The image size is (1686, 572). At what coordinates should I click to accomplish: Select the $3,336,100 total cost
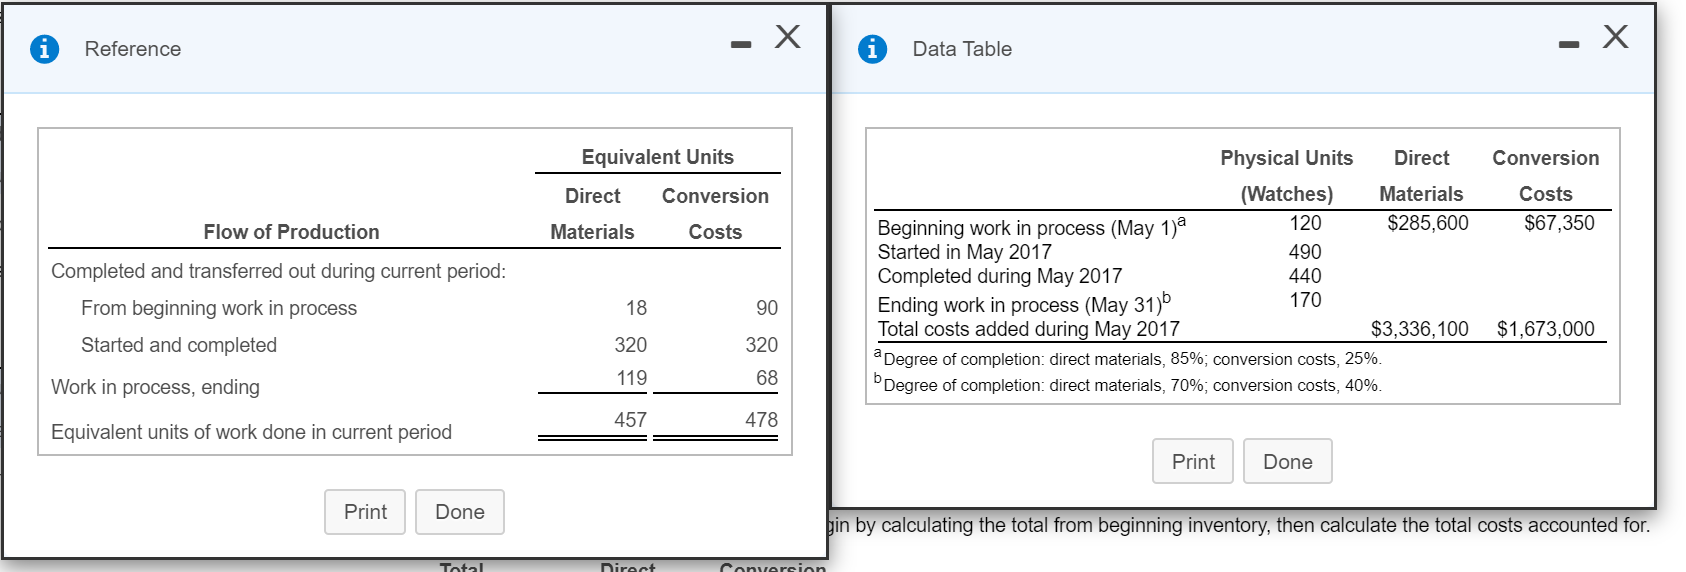[x=1420, y=329]
